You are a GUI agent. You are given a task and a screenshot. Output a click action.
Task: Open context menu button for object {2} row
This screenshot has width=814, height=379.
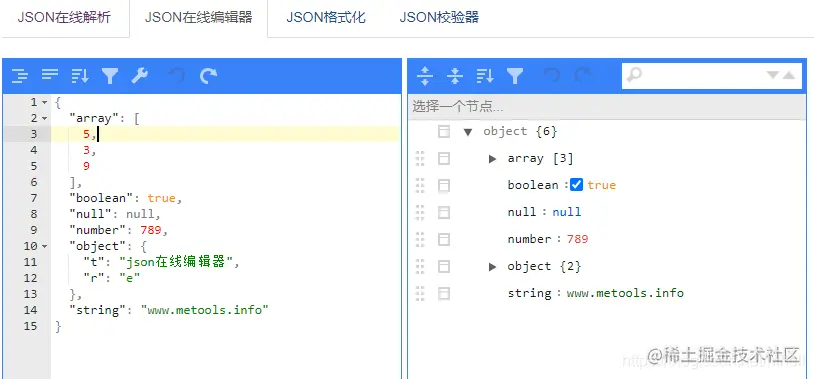point(444,266)
